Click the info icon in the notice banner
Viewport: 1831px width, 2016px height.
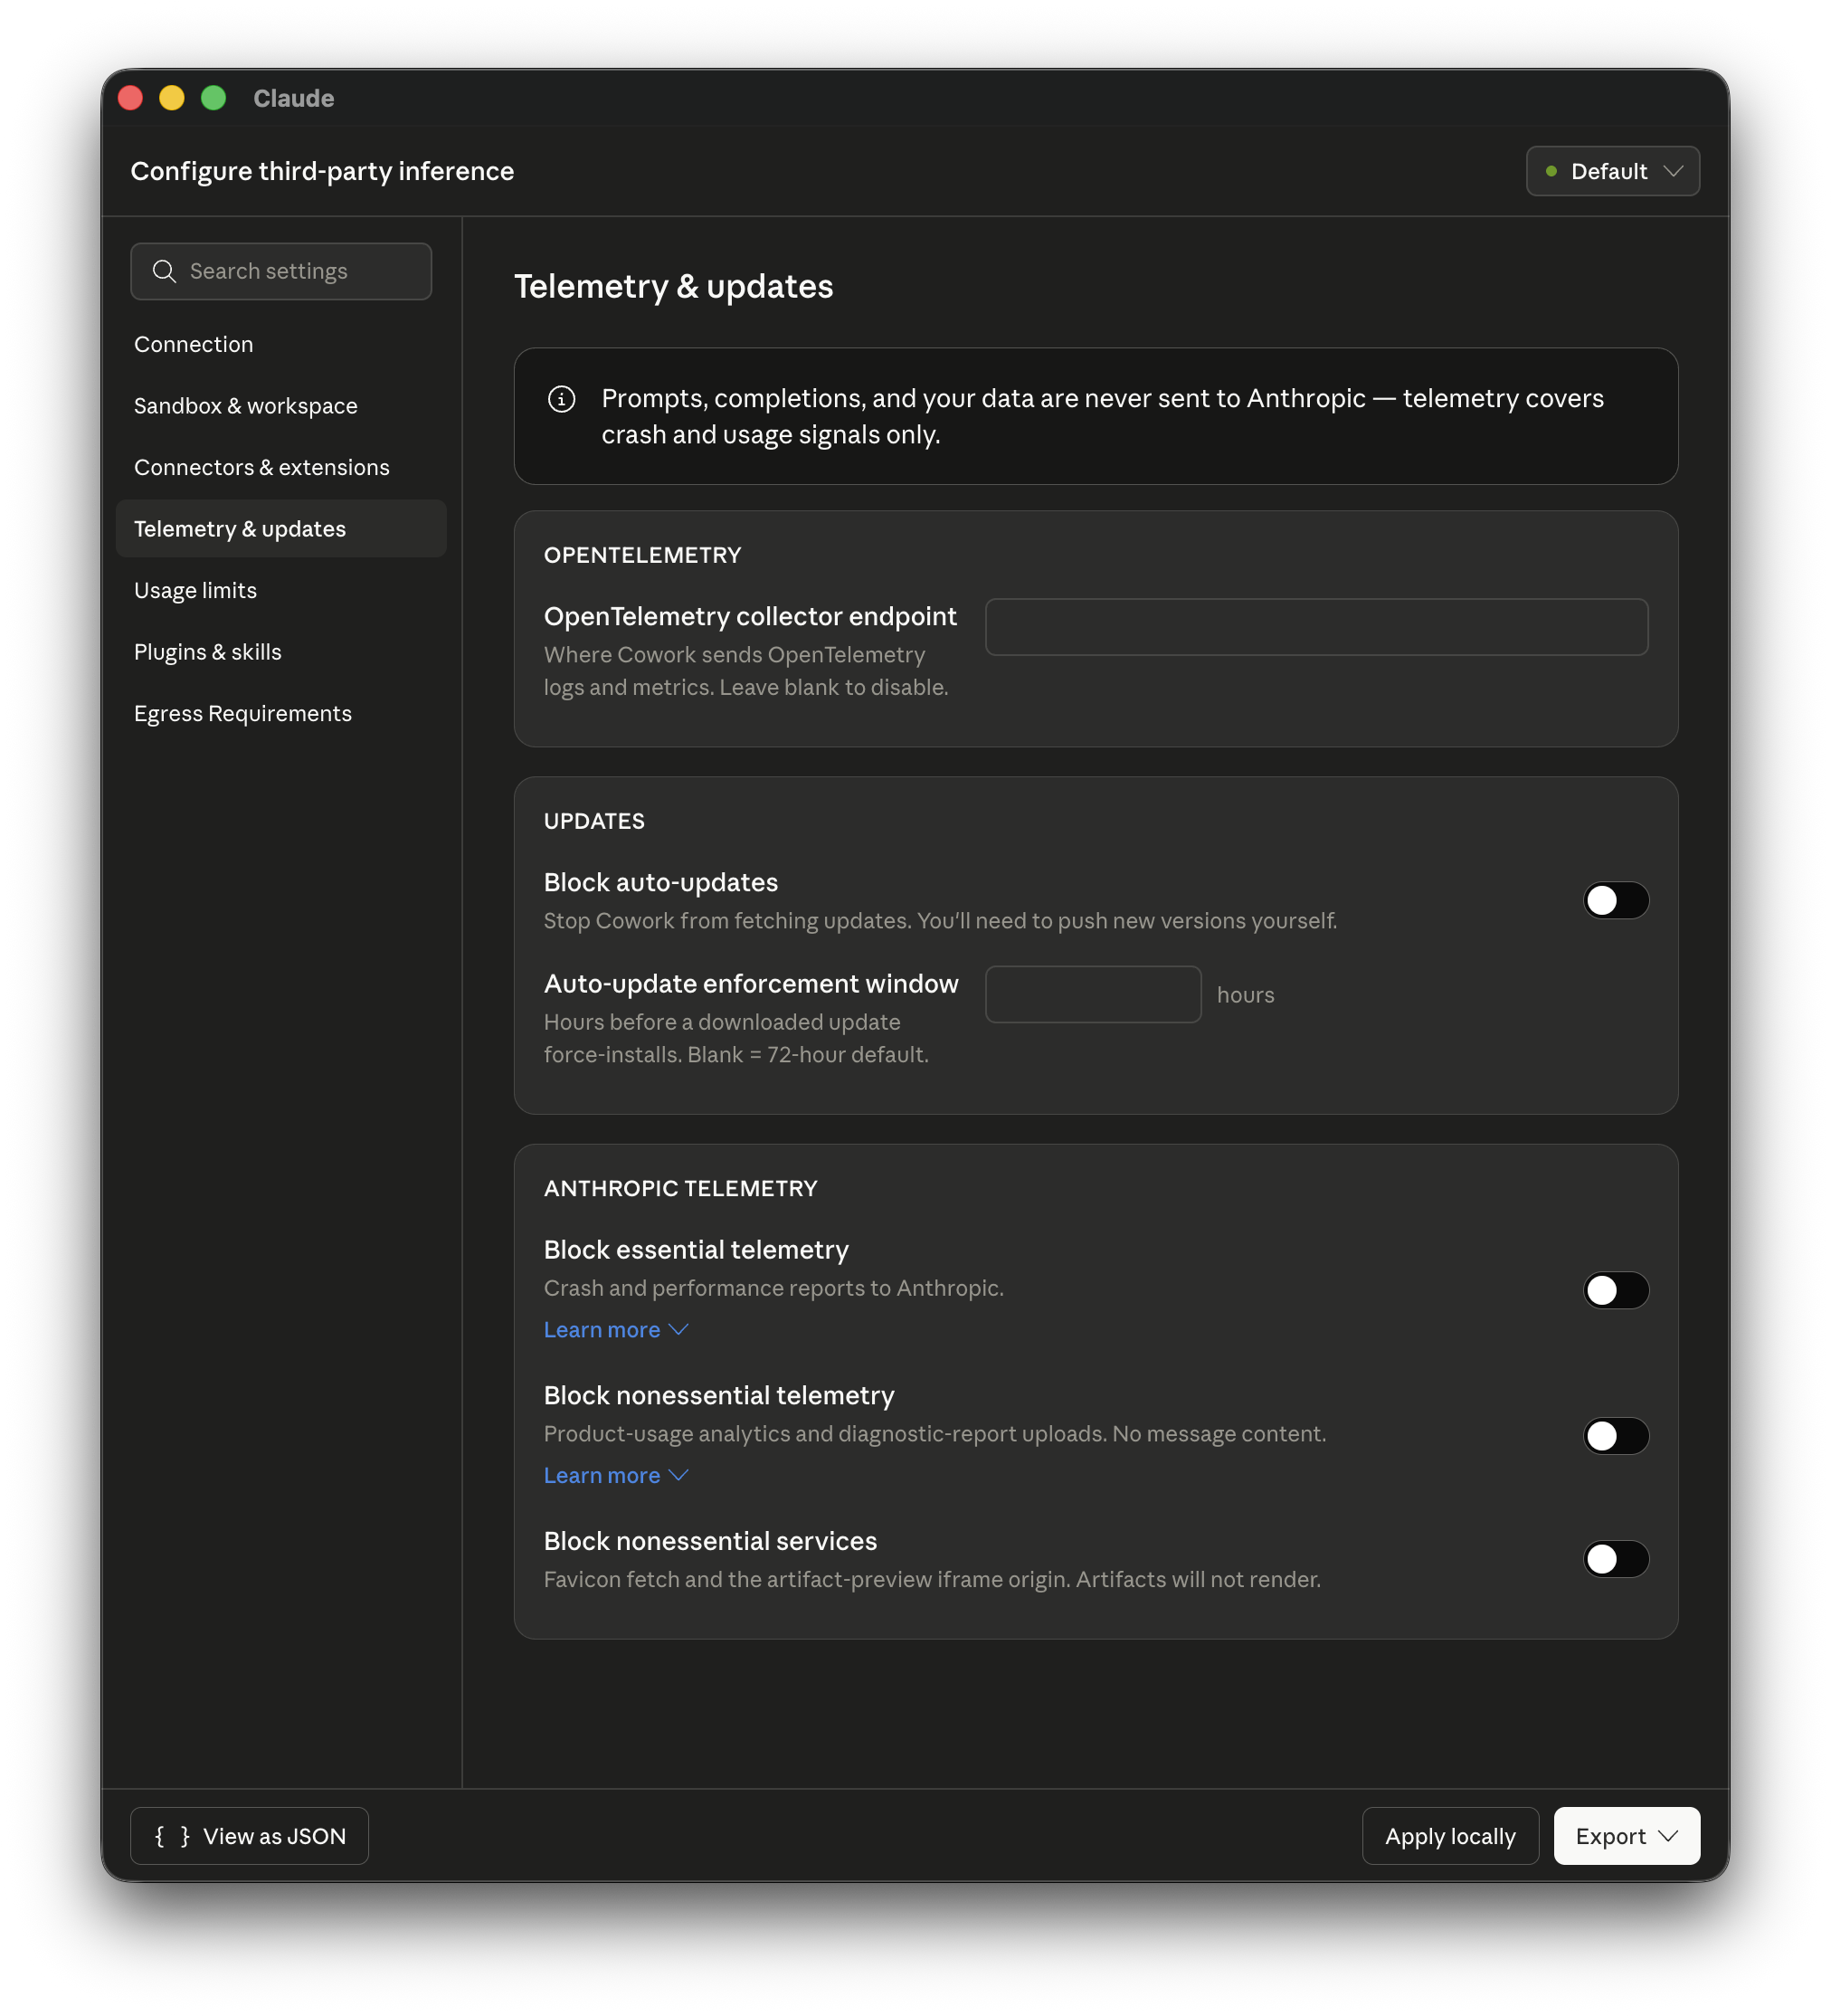[x=561, y=399]
